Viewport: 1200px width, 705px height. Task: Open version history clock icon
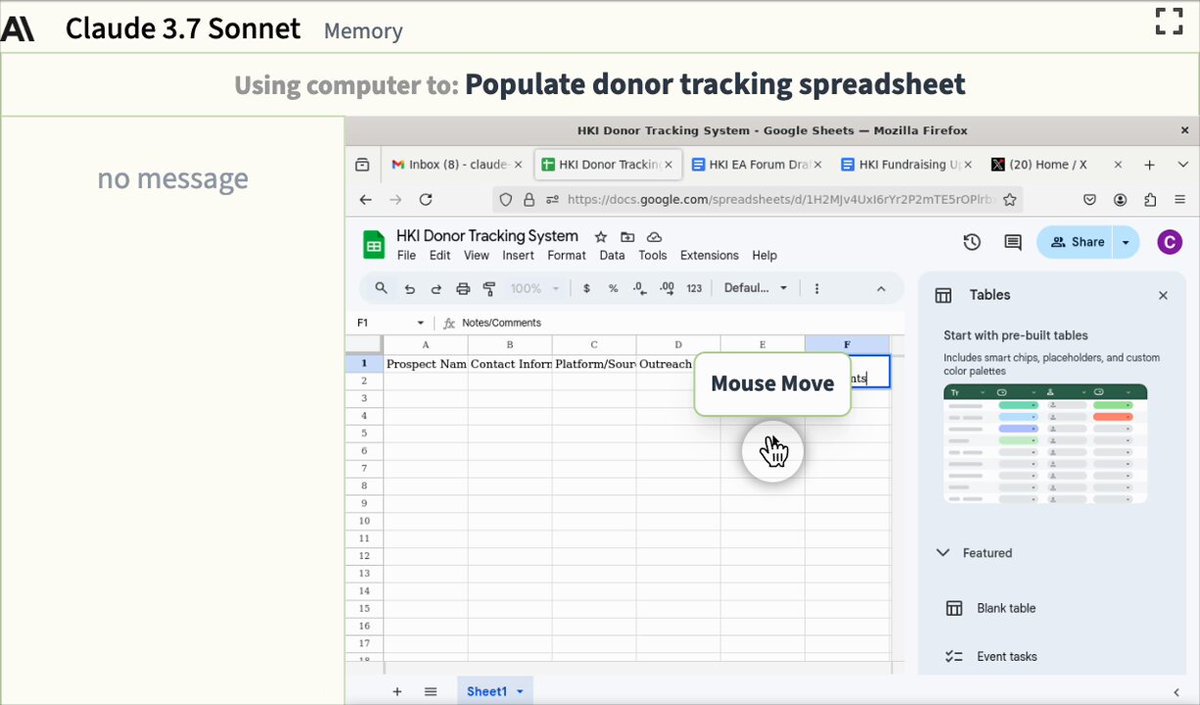[x=971, y=242]
